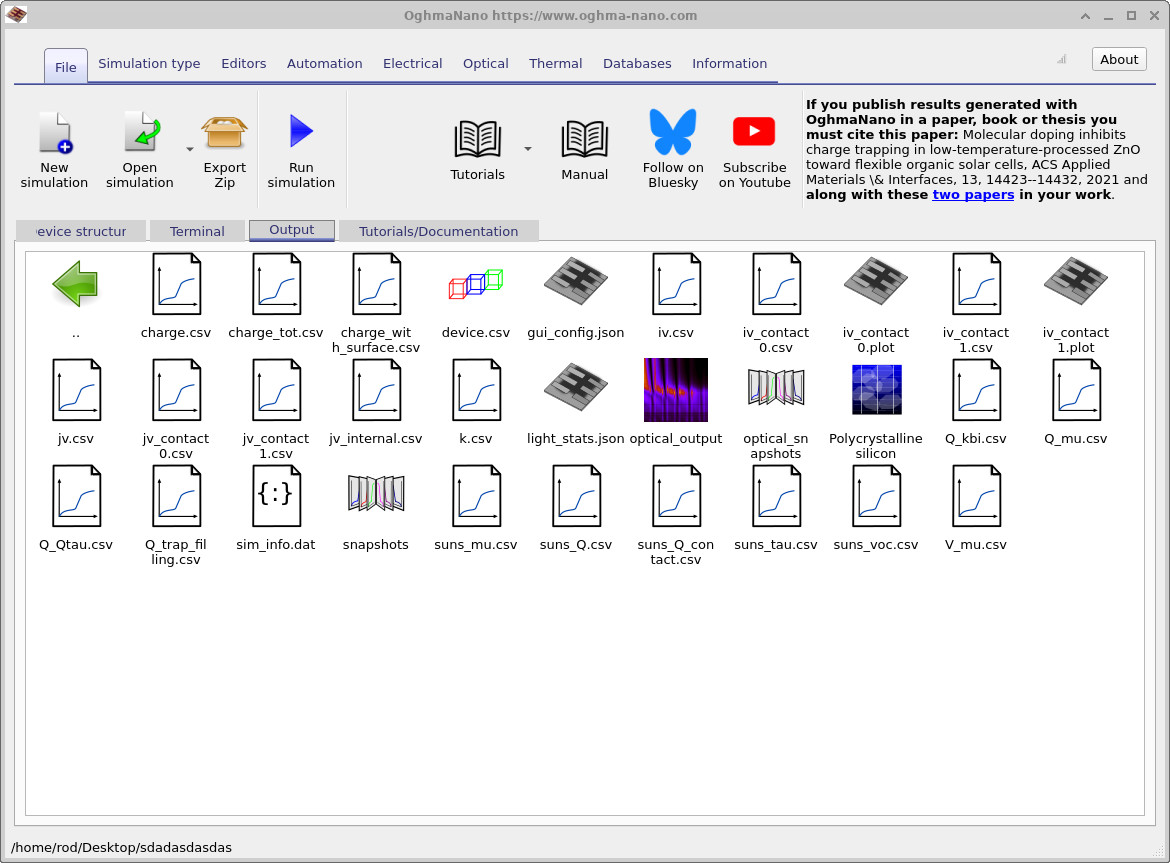
Task: Open the device.csv file
Action: pyautogui.click(x=476, y=283)
